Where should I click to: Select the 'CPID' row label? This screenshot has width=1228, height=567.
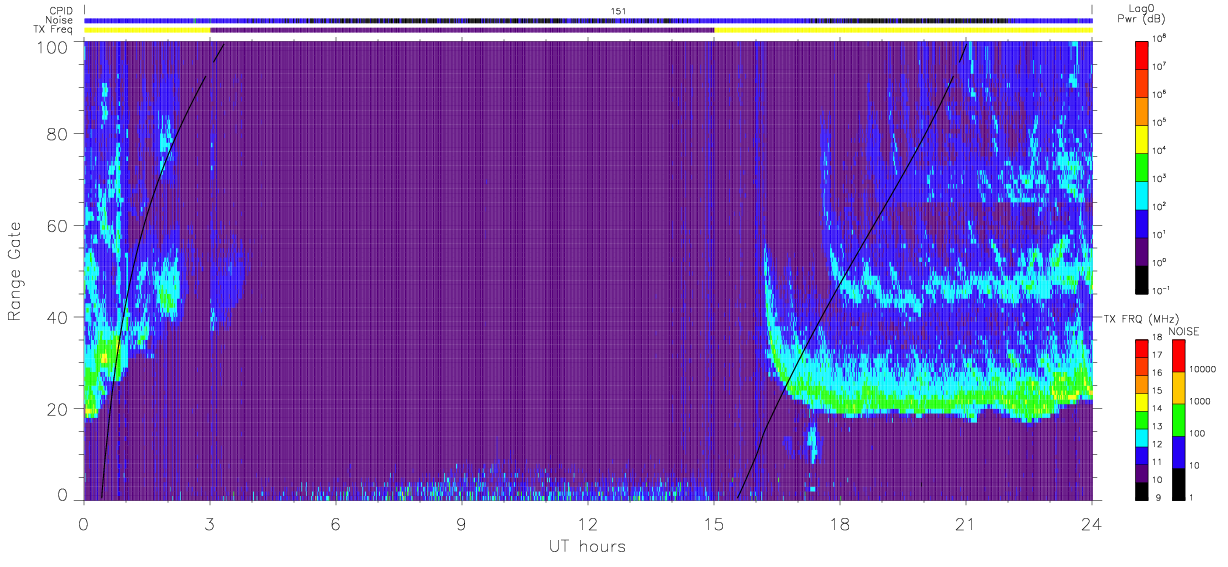pos(62,9)
